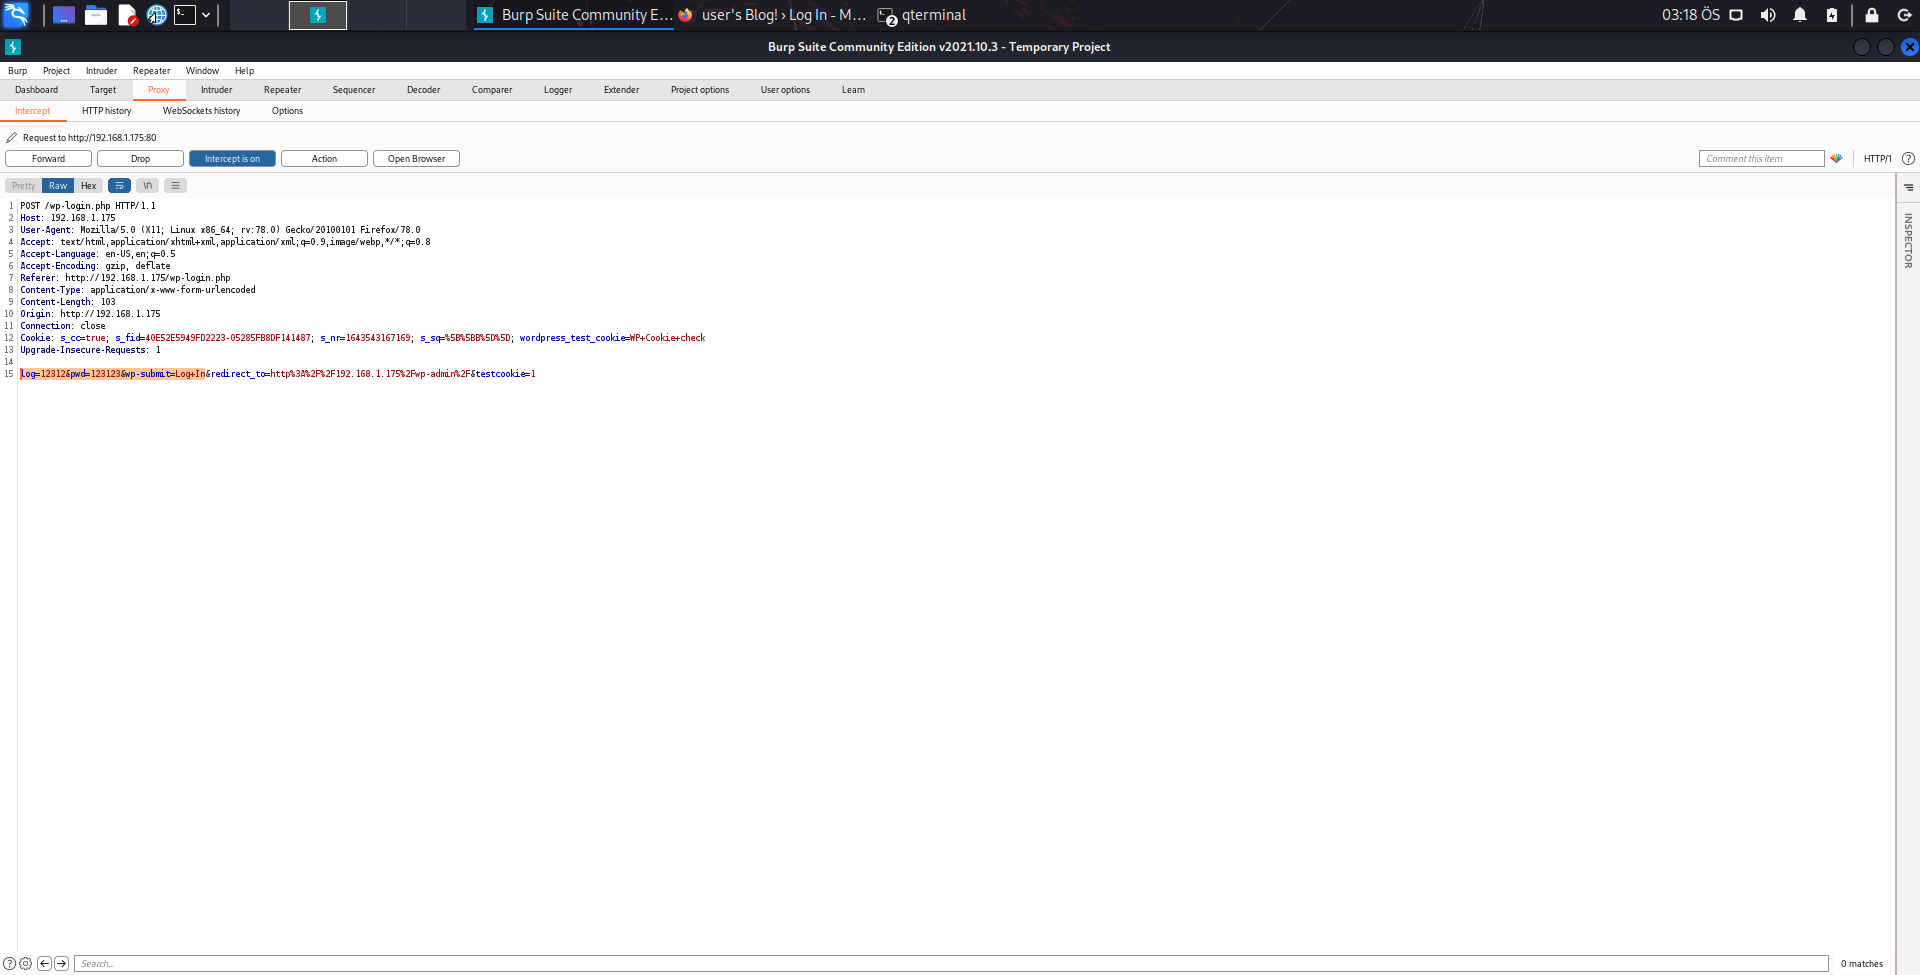This screenshot has height=975, width=1920.
Task: Open the notifications bell icon
Action: (x=1800, y=15)
